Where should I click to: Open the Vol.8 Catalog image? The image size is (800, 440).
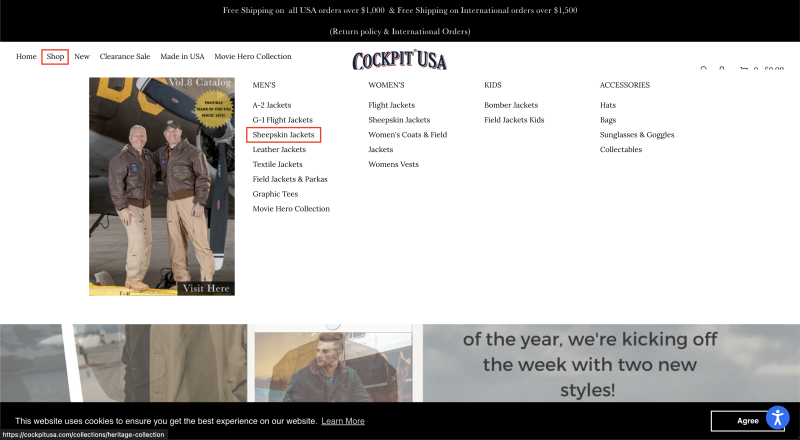click(x=162, y=186)
